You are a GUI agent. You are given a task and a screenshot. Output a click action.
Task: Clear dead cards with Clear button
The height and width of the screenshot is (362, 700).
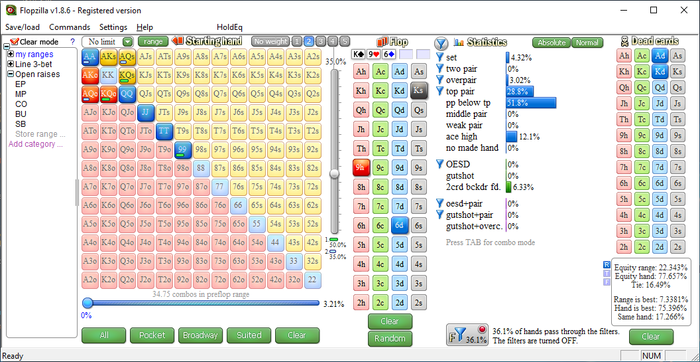tap(651, 337)
